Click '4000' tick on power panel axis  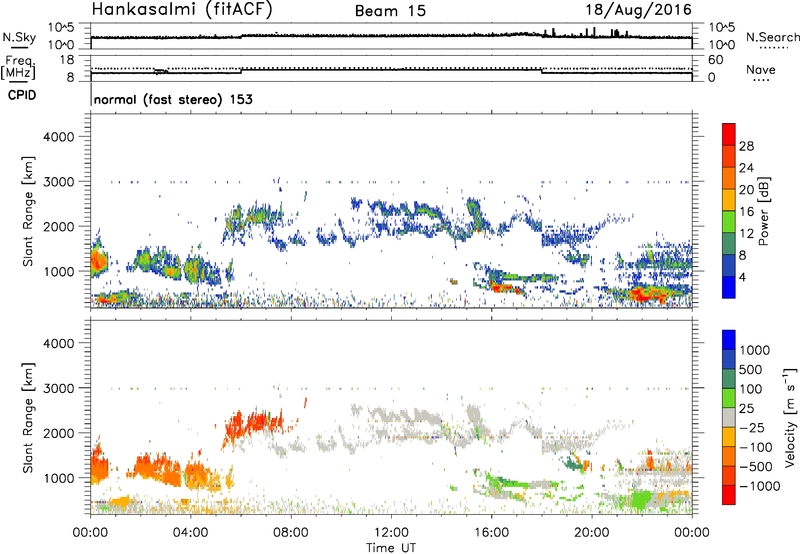[58, 137]
